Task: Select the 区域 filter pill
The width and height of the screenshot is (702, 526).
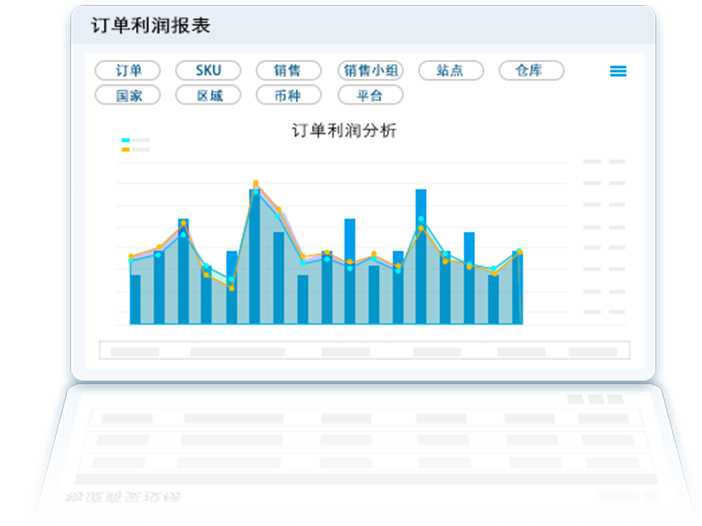Action: point(208,96)
